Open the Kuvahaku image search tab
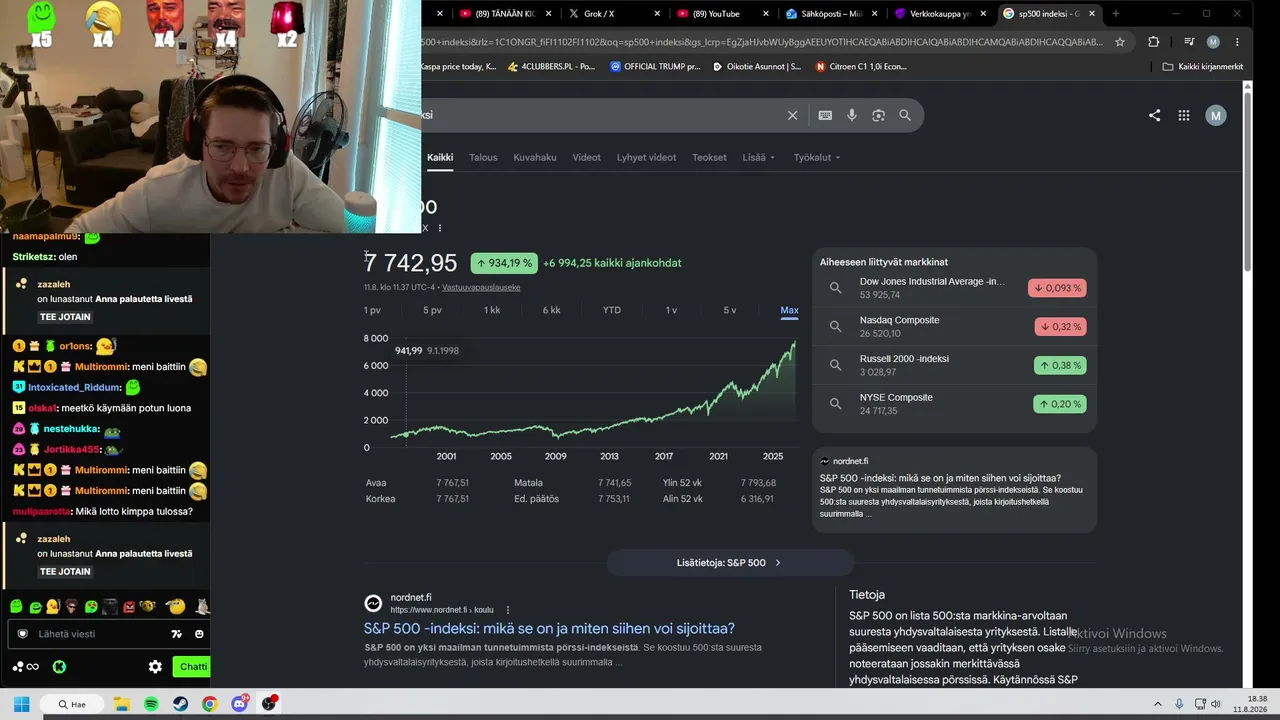Image resolution: width=1280 pixels, height=720 pixels. pos(535,157)
